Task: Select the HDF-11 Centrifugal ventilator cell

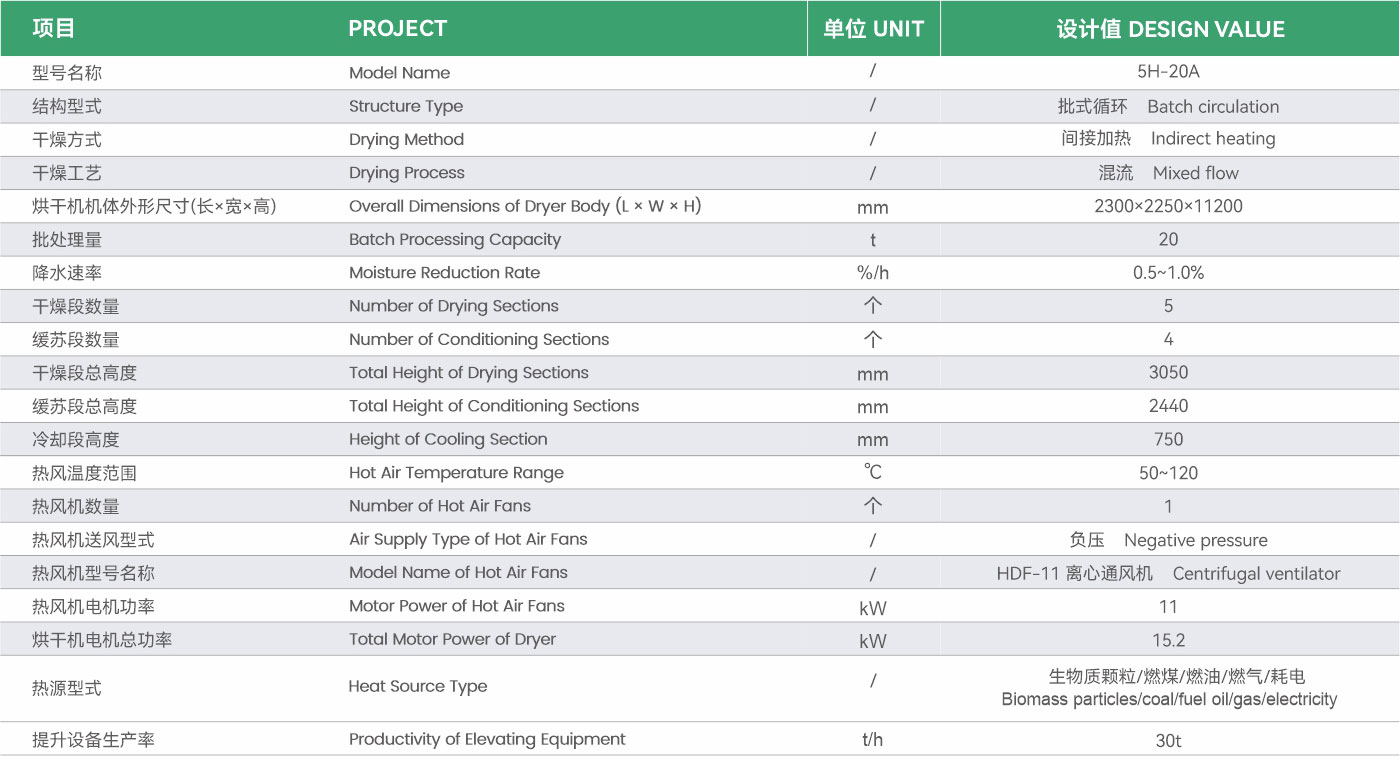Action: (1168, 574)
